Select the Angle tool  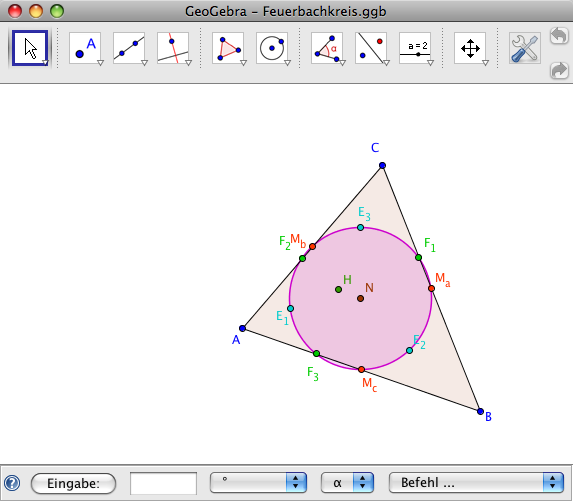coord(327,48)
